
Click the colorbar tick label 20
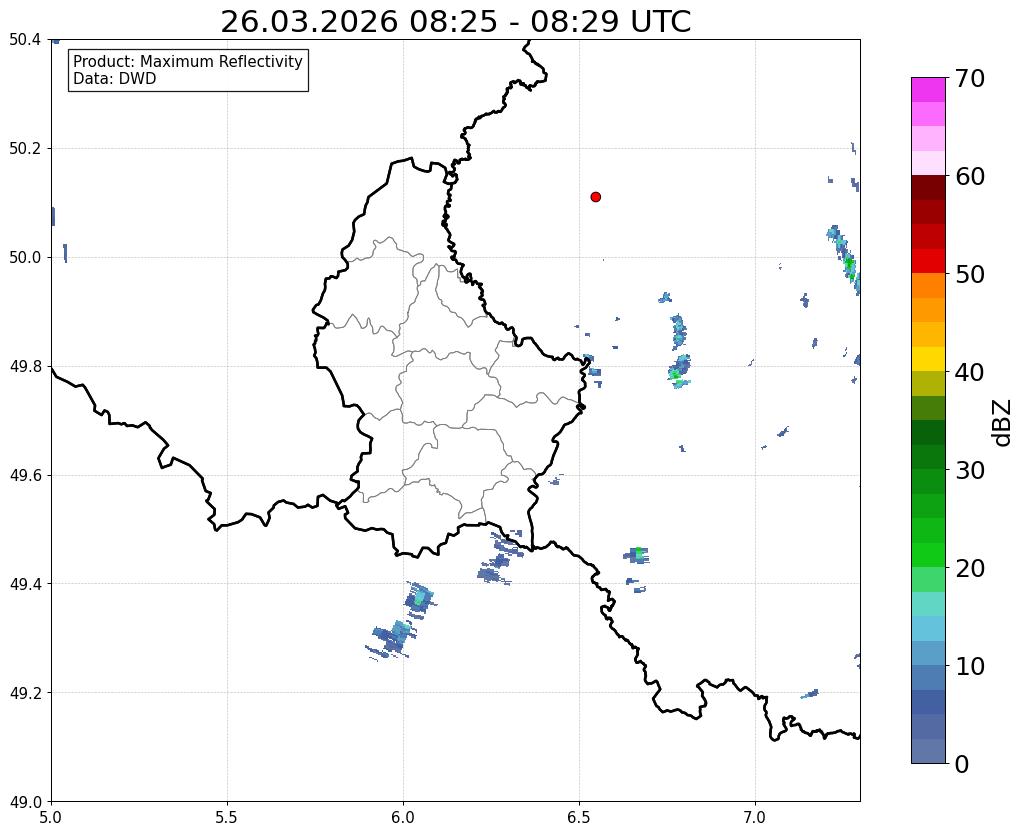pyautogui.click(x=970, y=568)
